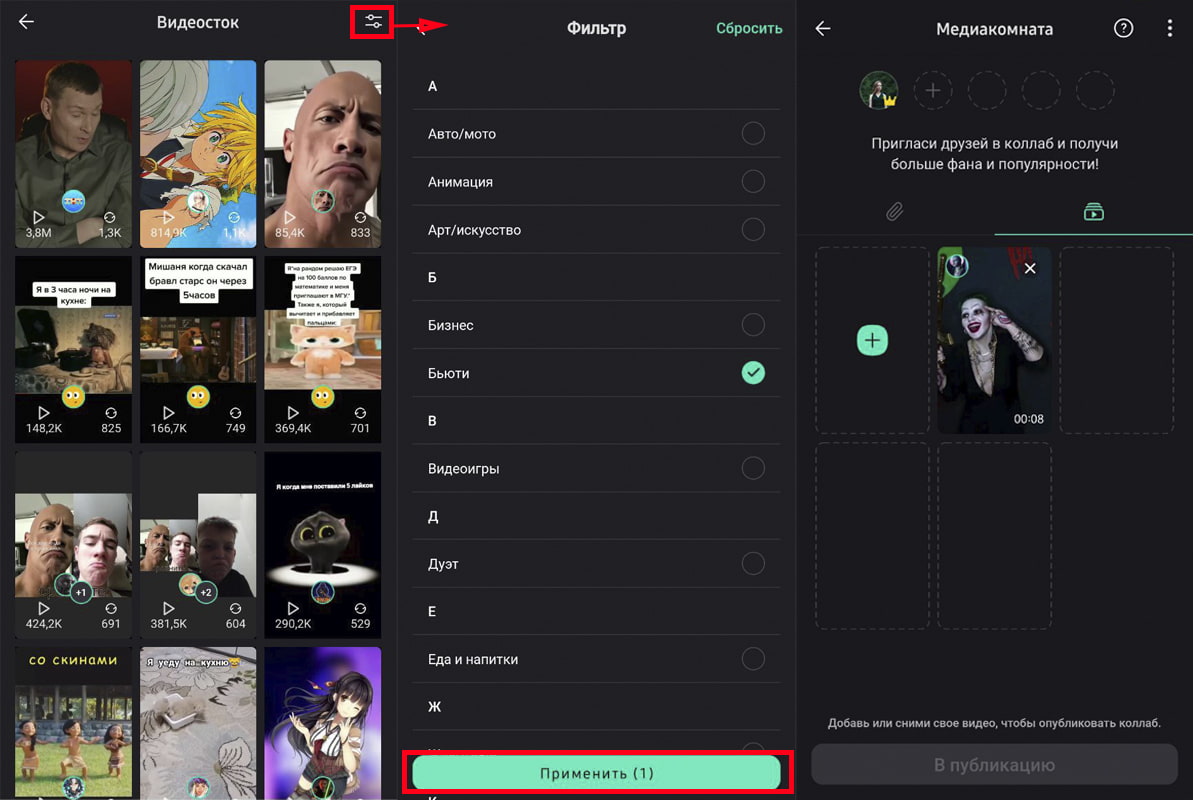Invite a friend via the plus circle
The width and height of the screenshot is (1200, 800).
[932, 90]
